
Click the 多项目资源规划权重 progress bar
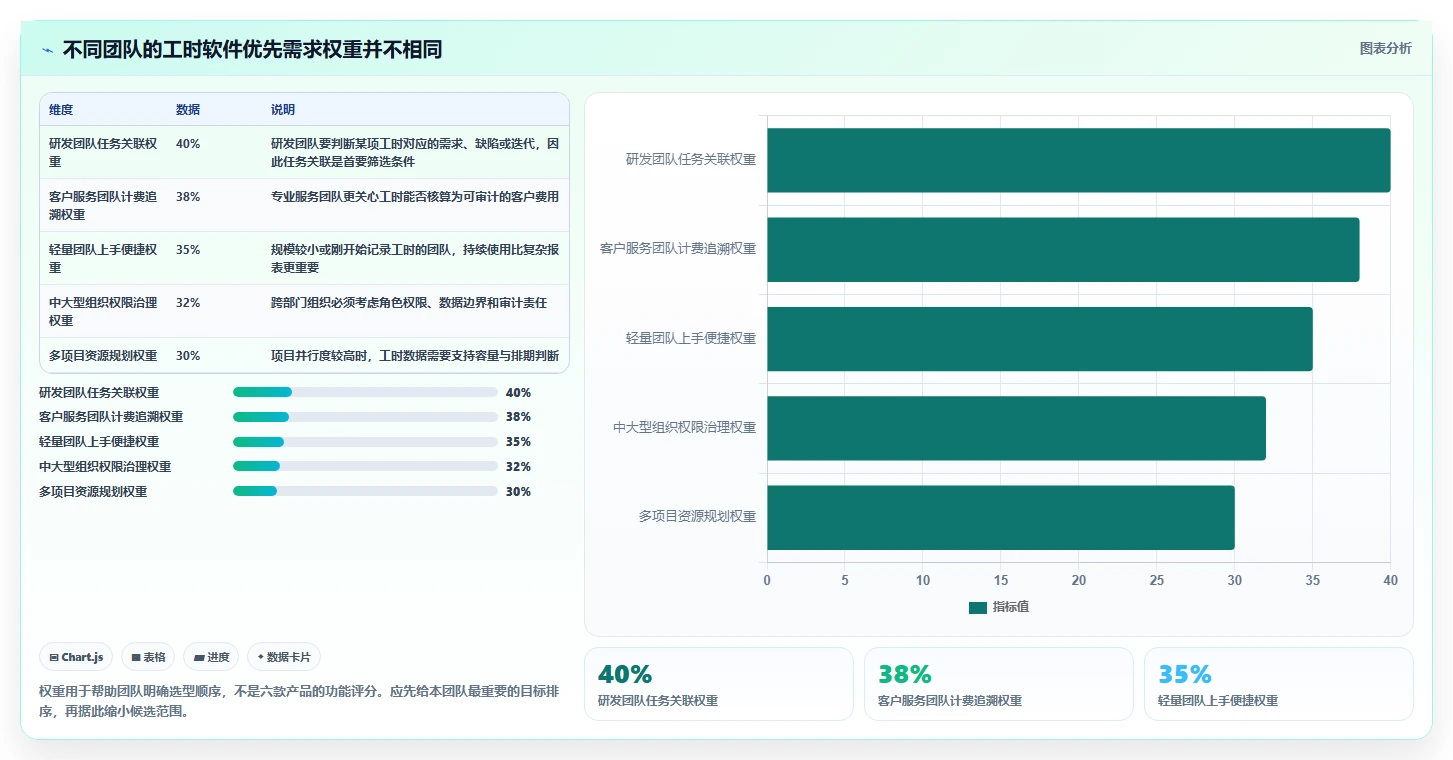point(365,491)
